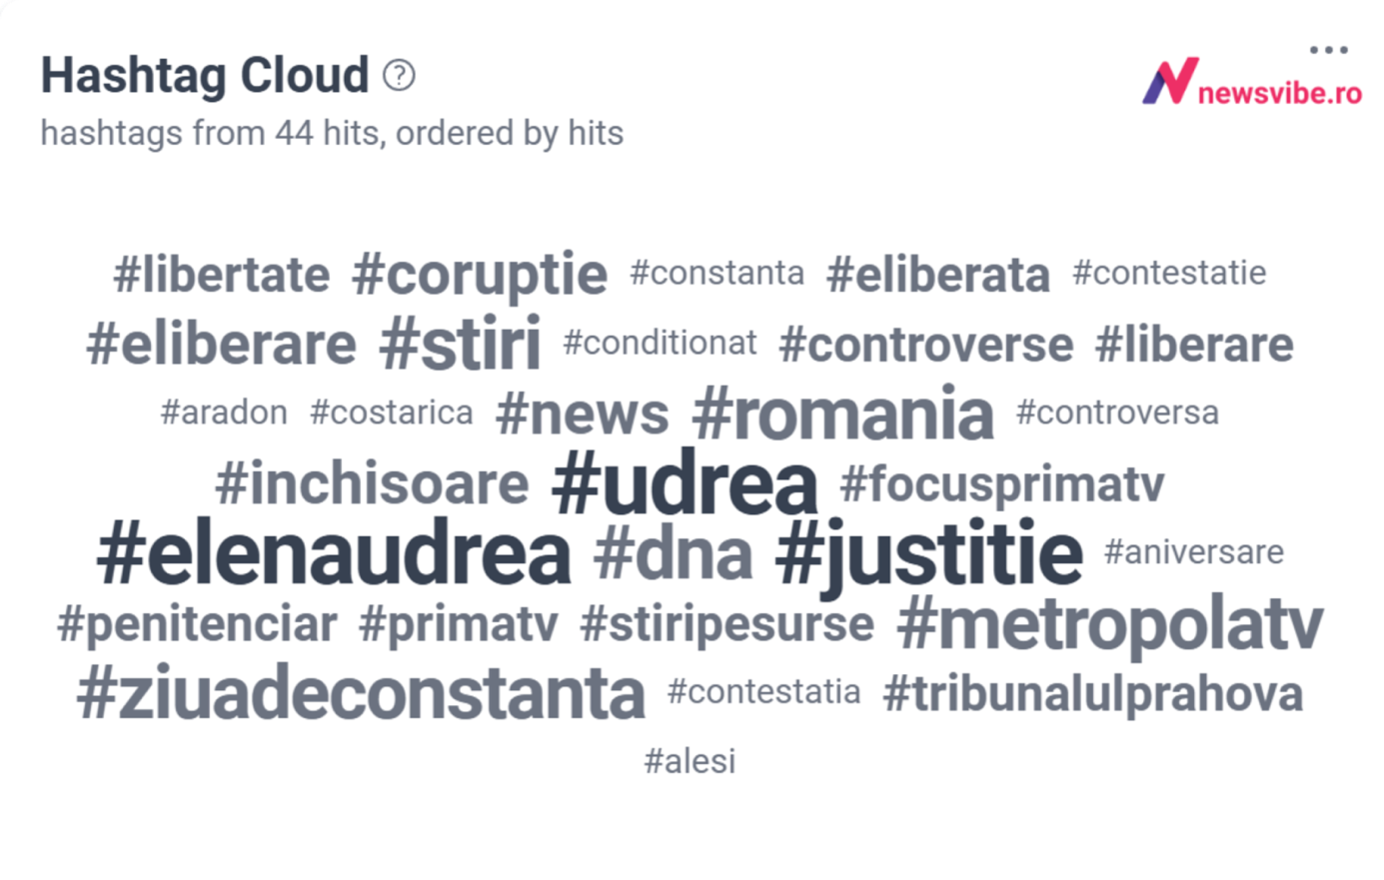The width and height of the screenshot is (1384, 880).
Task: Open the three-dot options menu
Action: point(1328,49)
